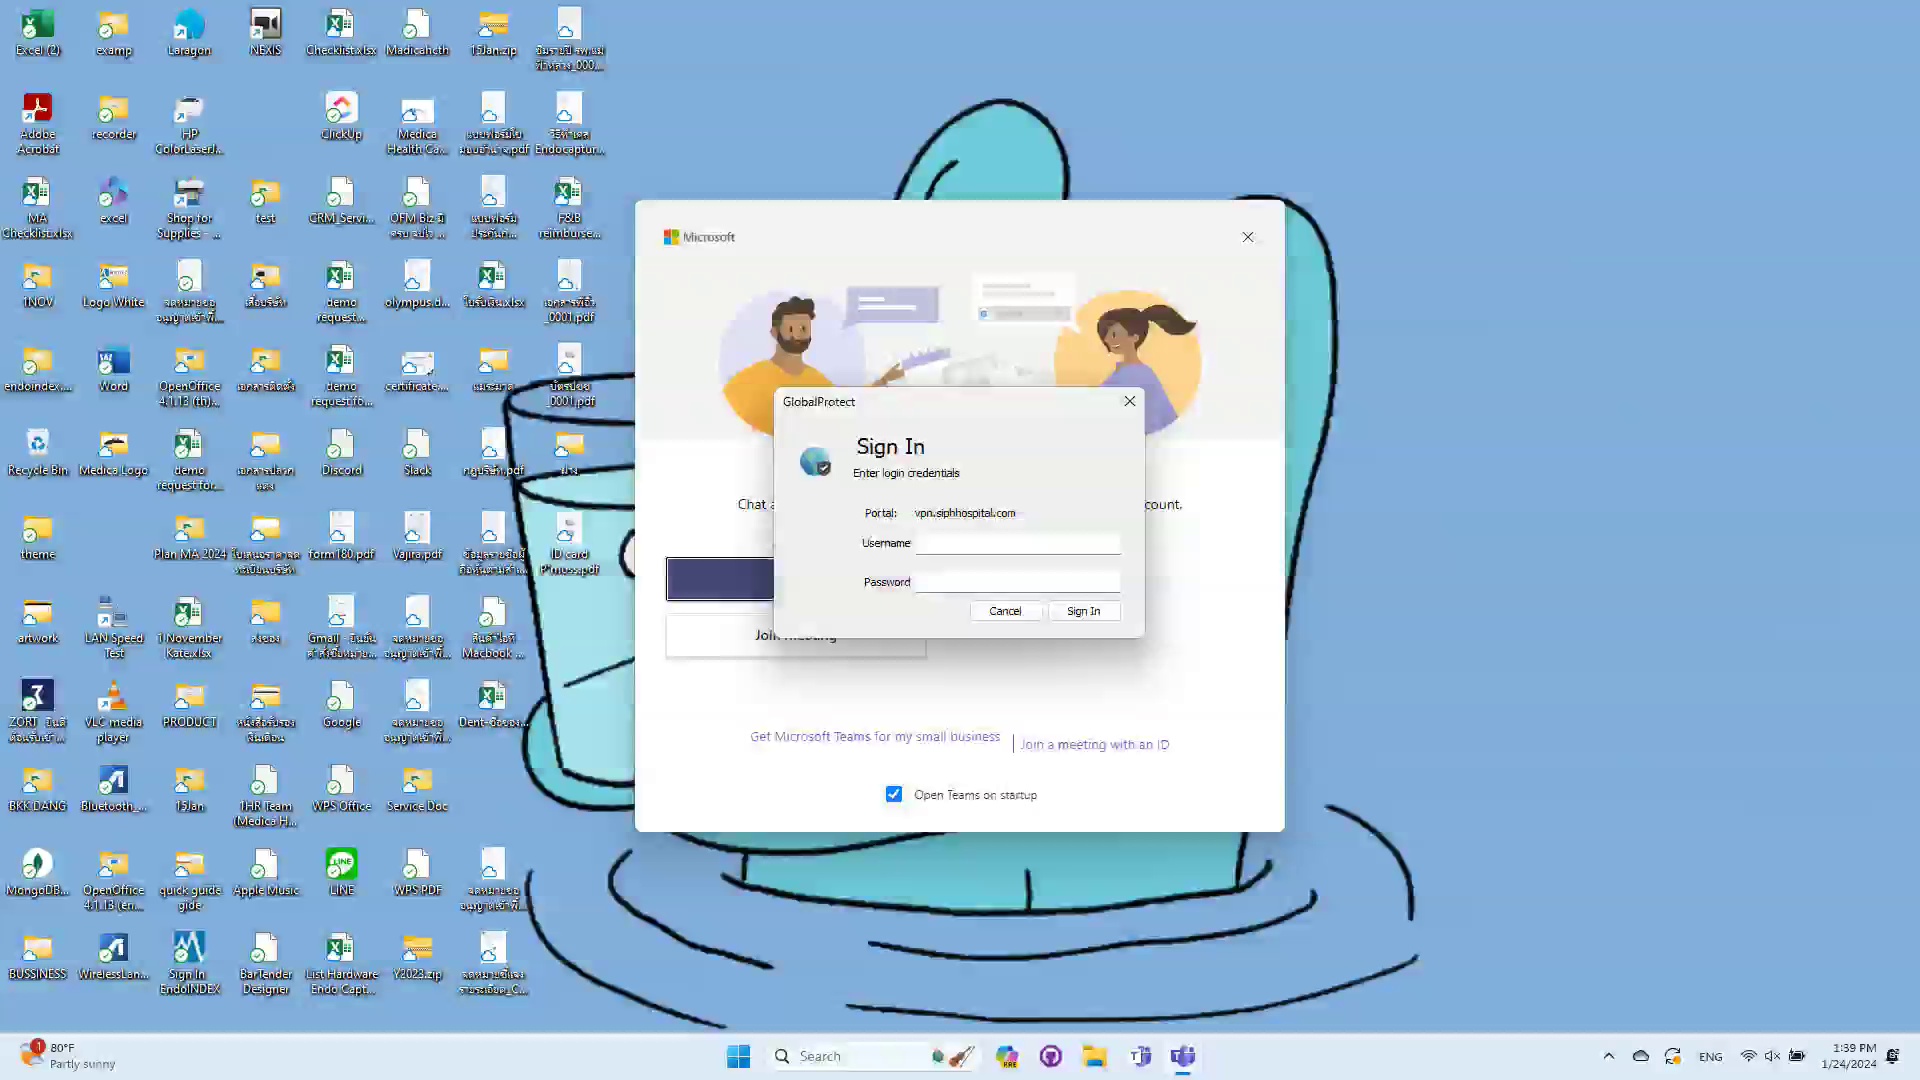Select the Checklist.xlsx file icon
Image resolution: width=1920 pixels, height=1080 pixels.
341,33
